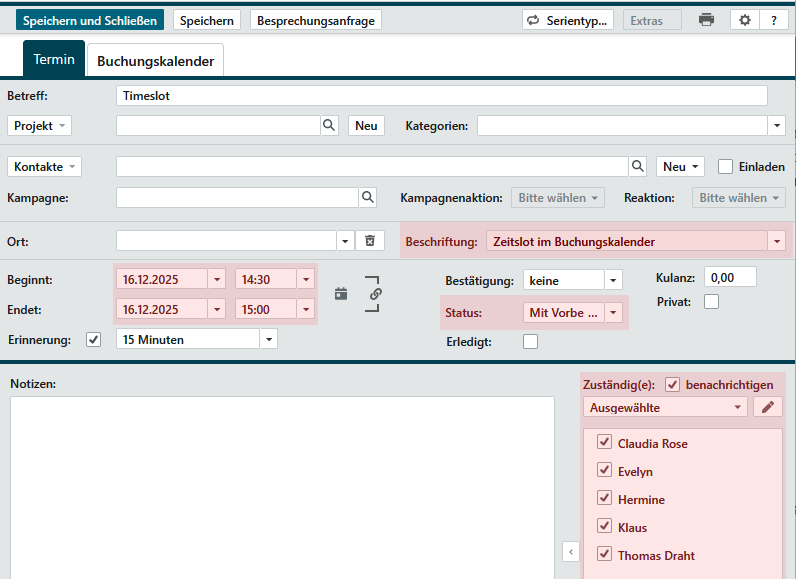Viewport: 796px width, 579px height.
Task: Click the trash icon next to Ort
Action: click(369, 241)
